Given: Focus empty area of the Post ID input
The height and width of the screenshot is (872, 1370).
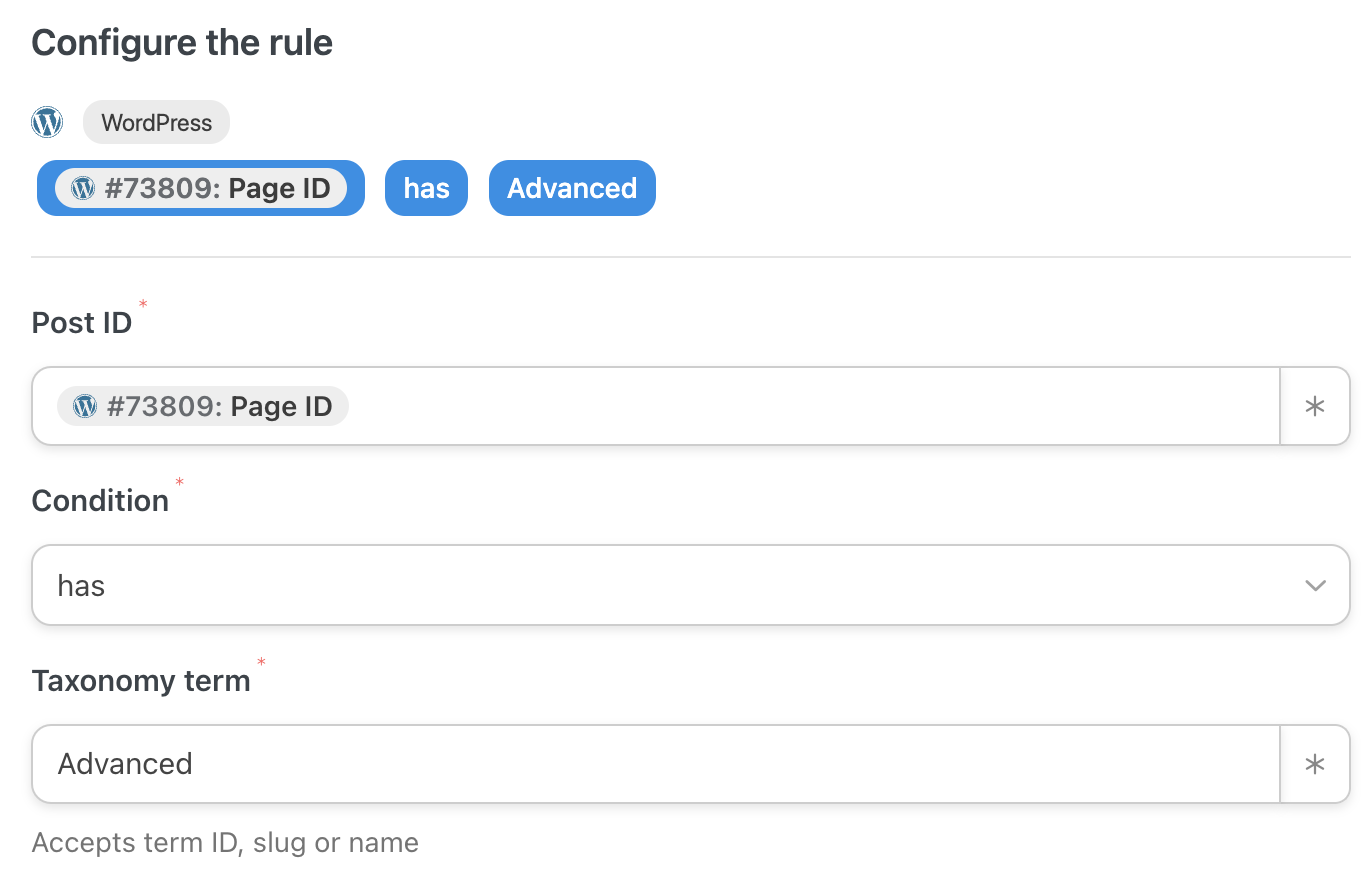Looking at the screenshot, I should pyautogui.click(x=810, y=406).
